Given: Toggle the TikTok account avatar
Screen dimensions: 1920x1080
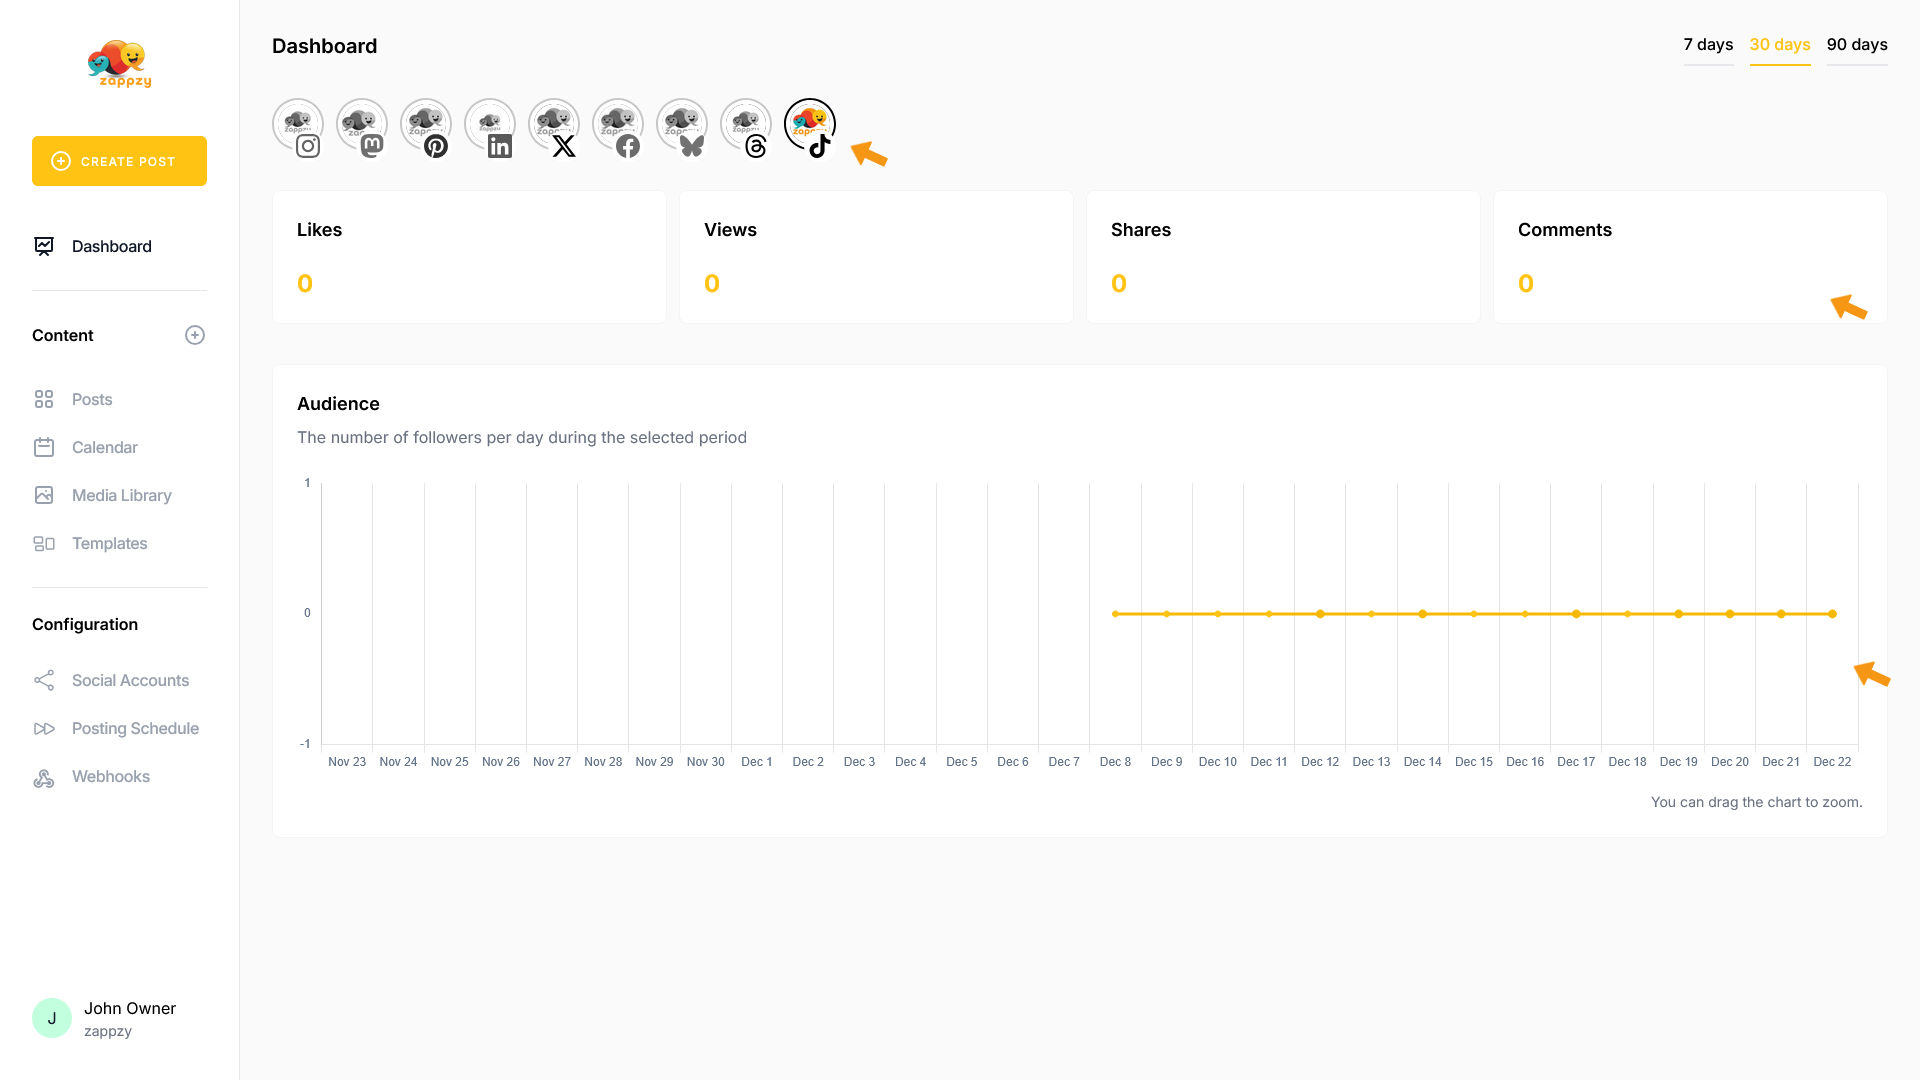Looking at the screenshot, I should [810, 125].
